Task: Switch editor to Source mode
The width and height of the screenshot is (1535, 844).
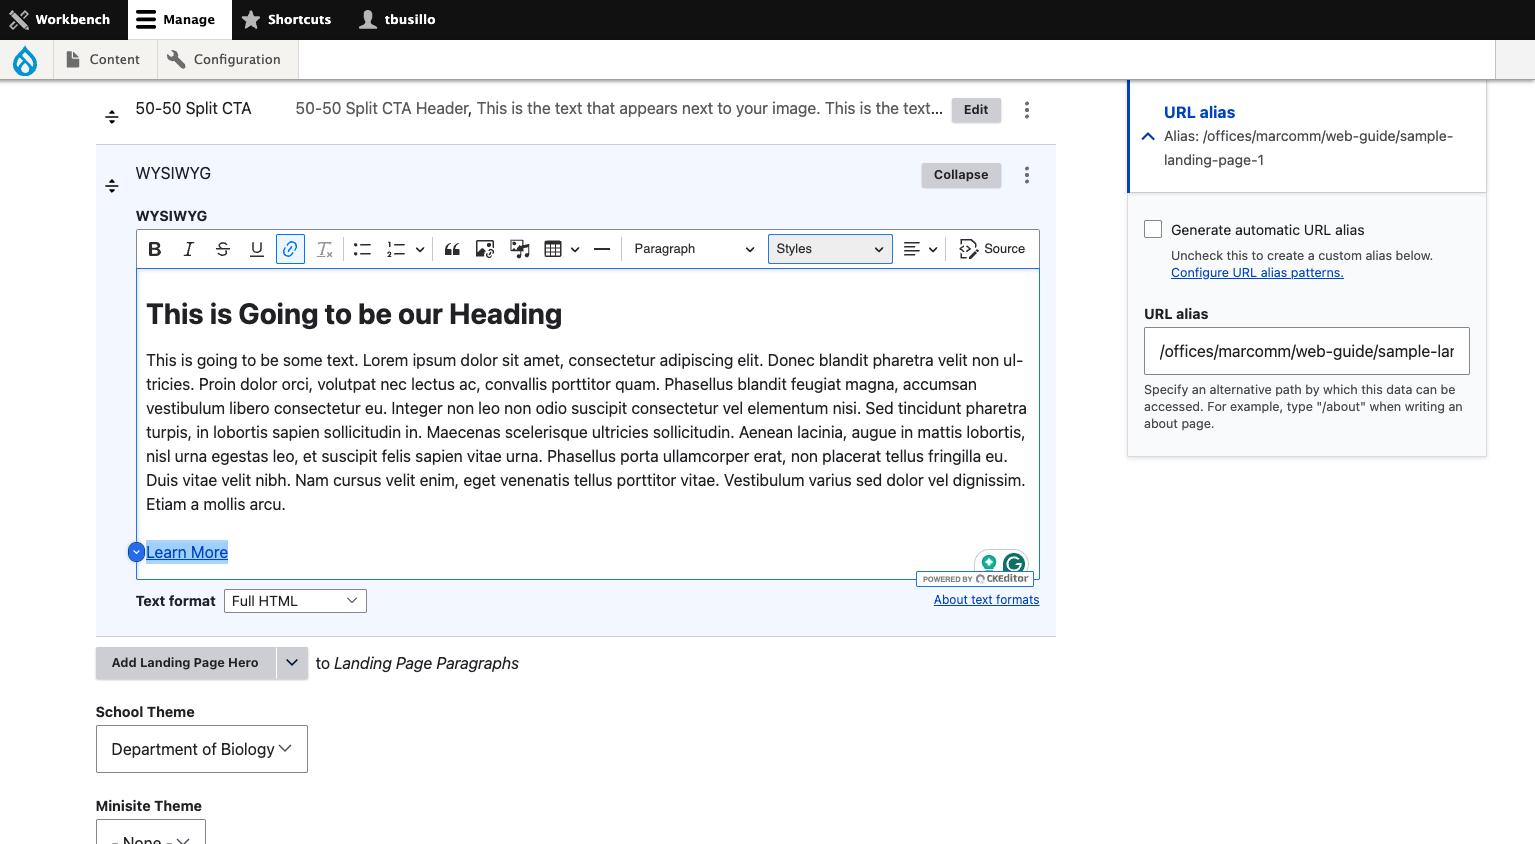Action: 992,249
